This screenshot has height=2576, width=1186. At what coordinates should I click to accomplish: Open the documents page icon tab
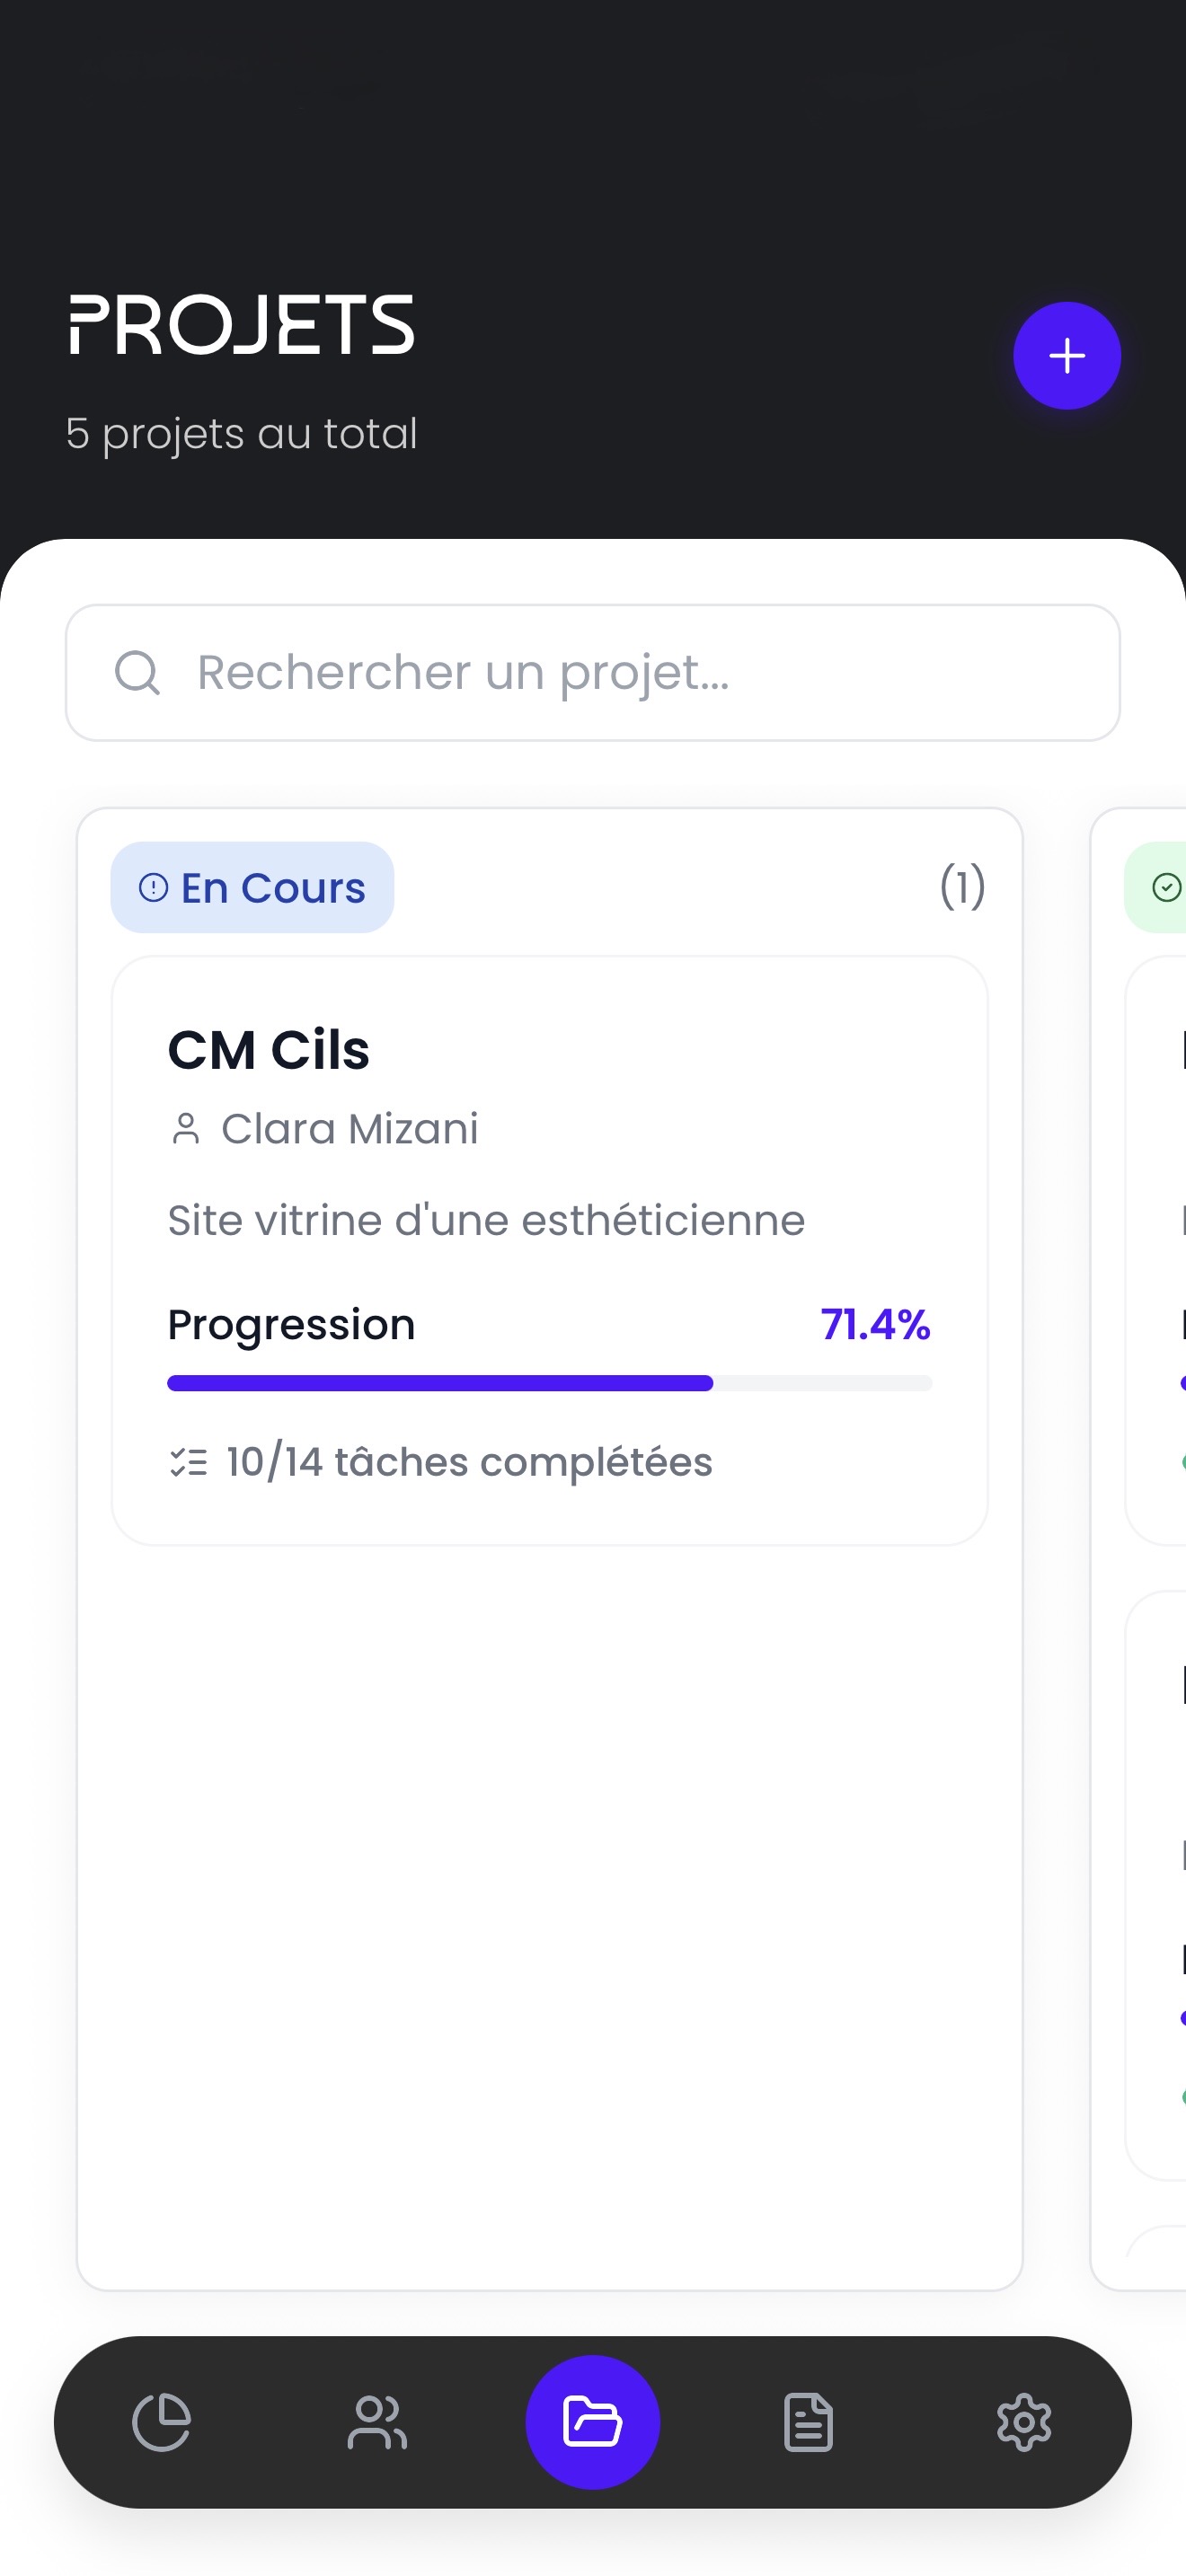pyautogui.click(x=808, y=2421)
